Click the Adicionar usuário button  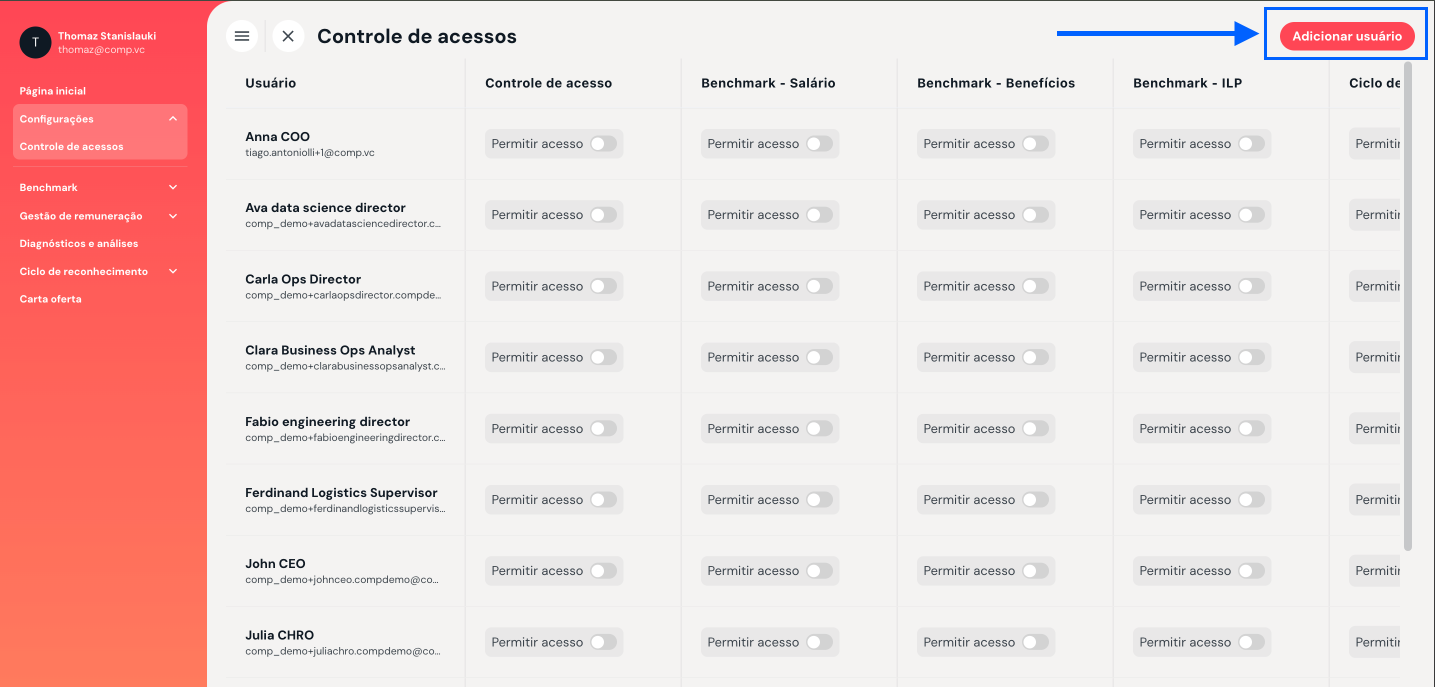click(1347, 36)
